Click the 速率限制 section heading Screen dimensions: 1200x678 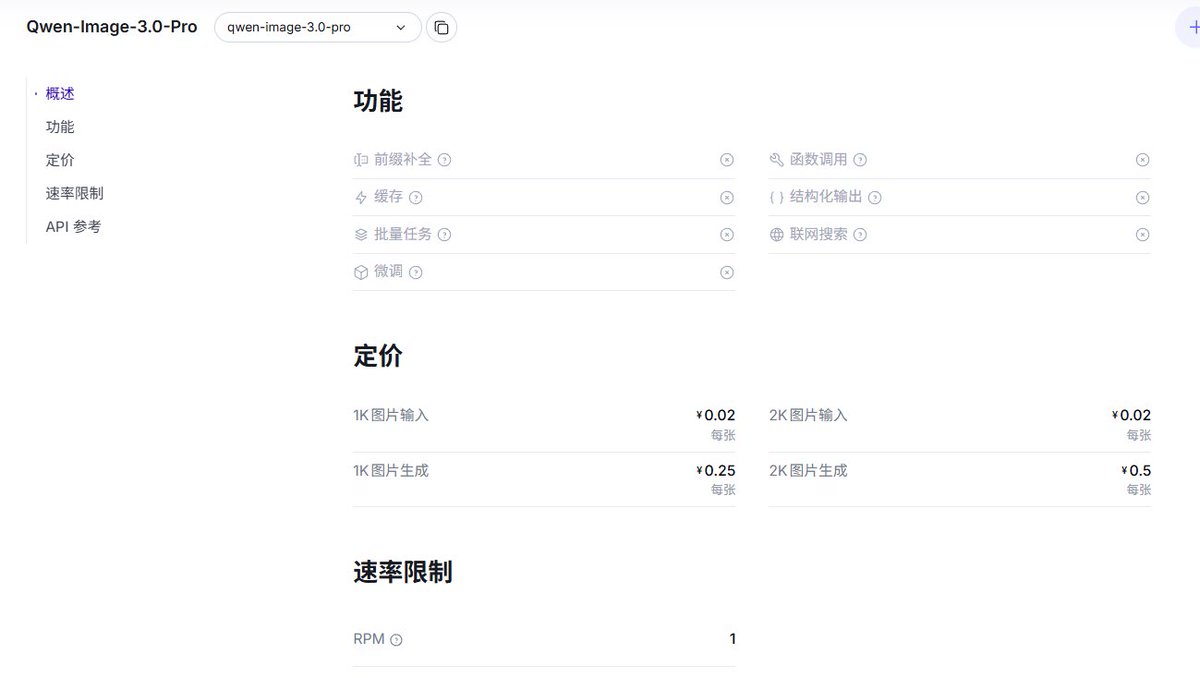click(403, 572)
